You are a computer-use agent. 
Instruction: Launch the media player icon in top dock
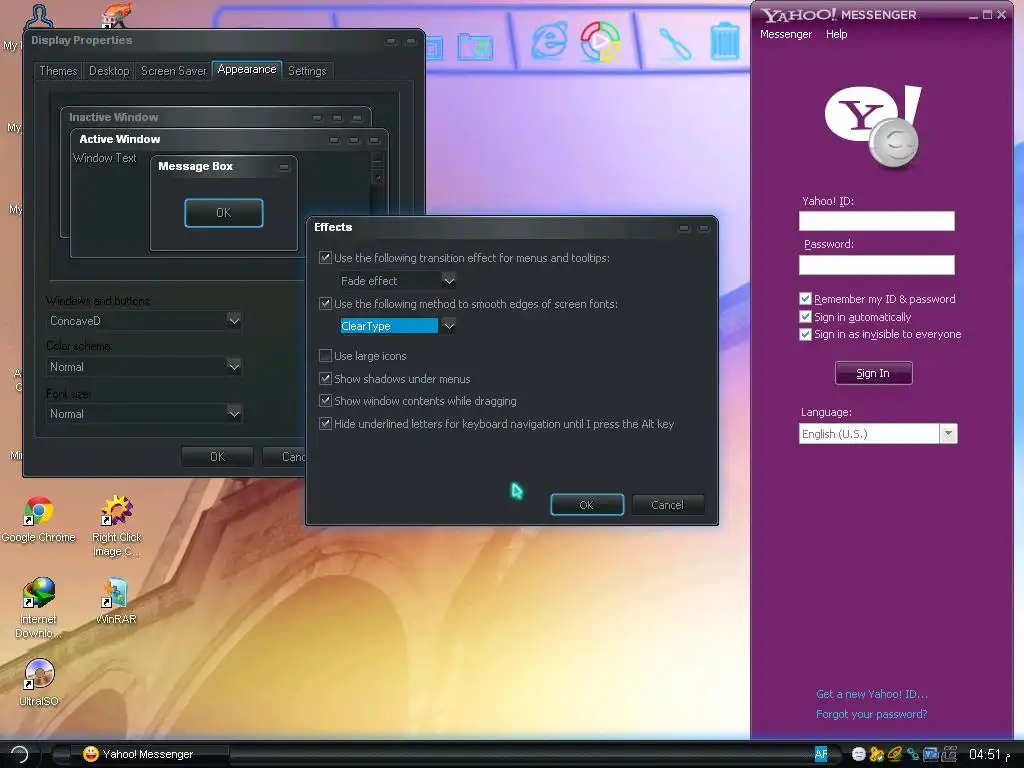tap(600, 41)
